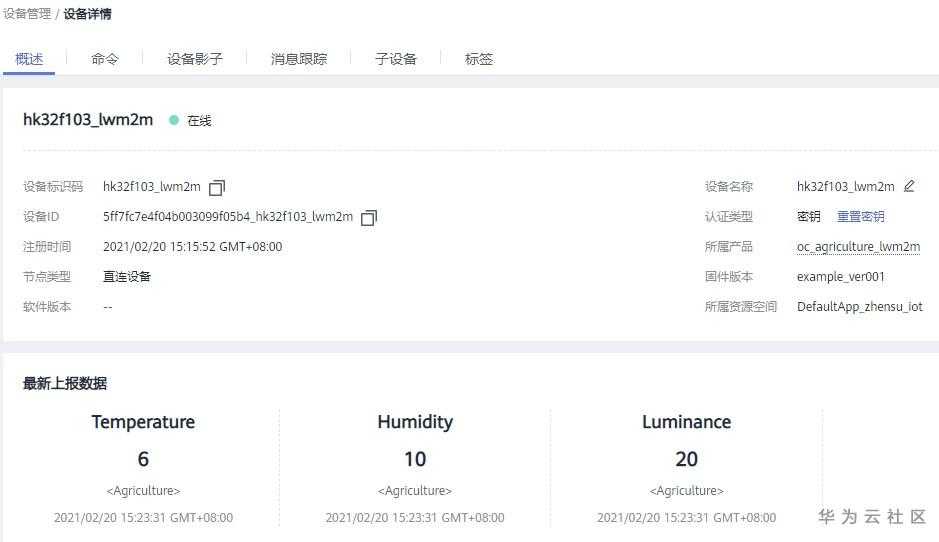
Task: Click the 最新上报数据 section heading
Action: [x=65, y=383]
